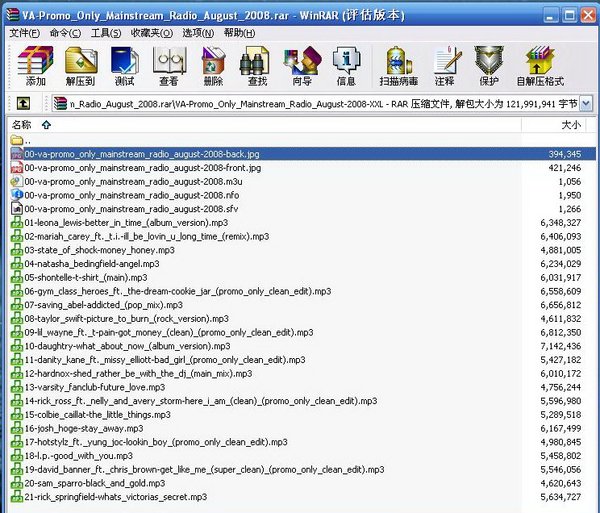This screenshot has width=600, height=513.
Task: Select 15-colbie_caillat-the_little_things.mp3
Action: [98, 415]
